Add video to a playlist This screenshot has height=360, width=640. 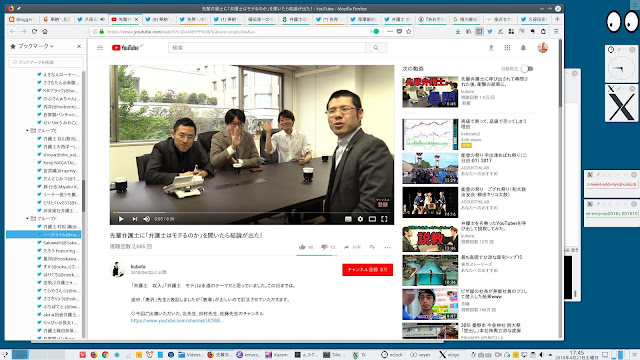(372, 247)
